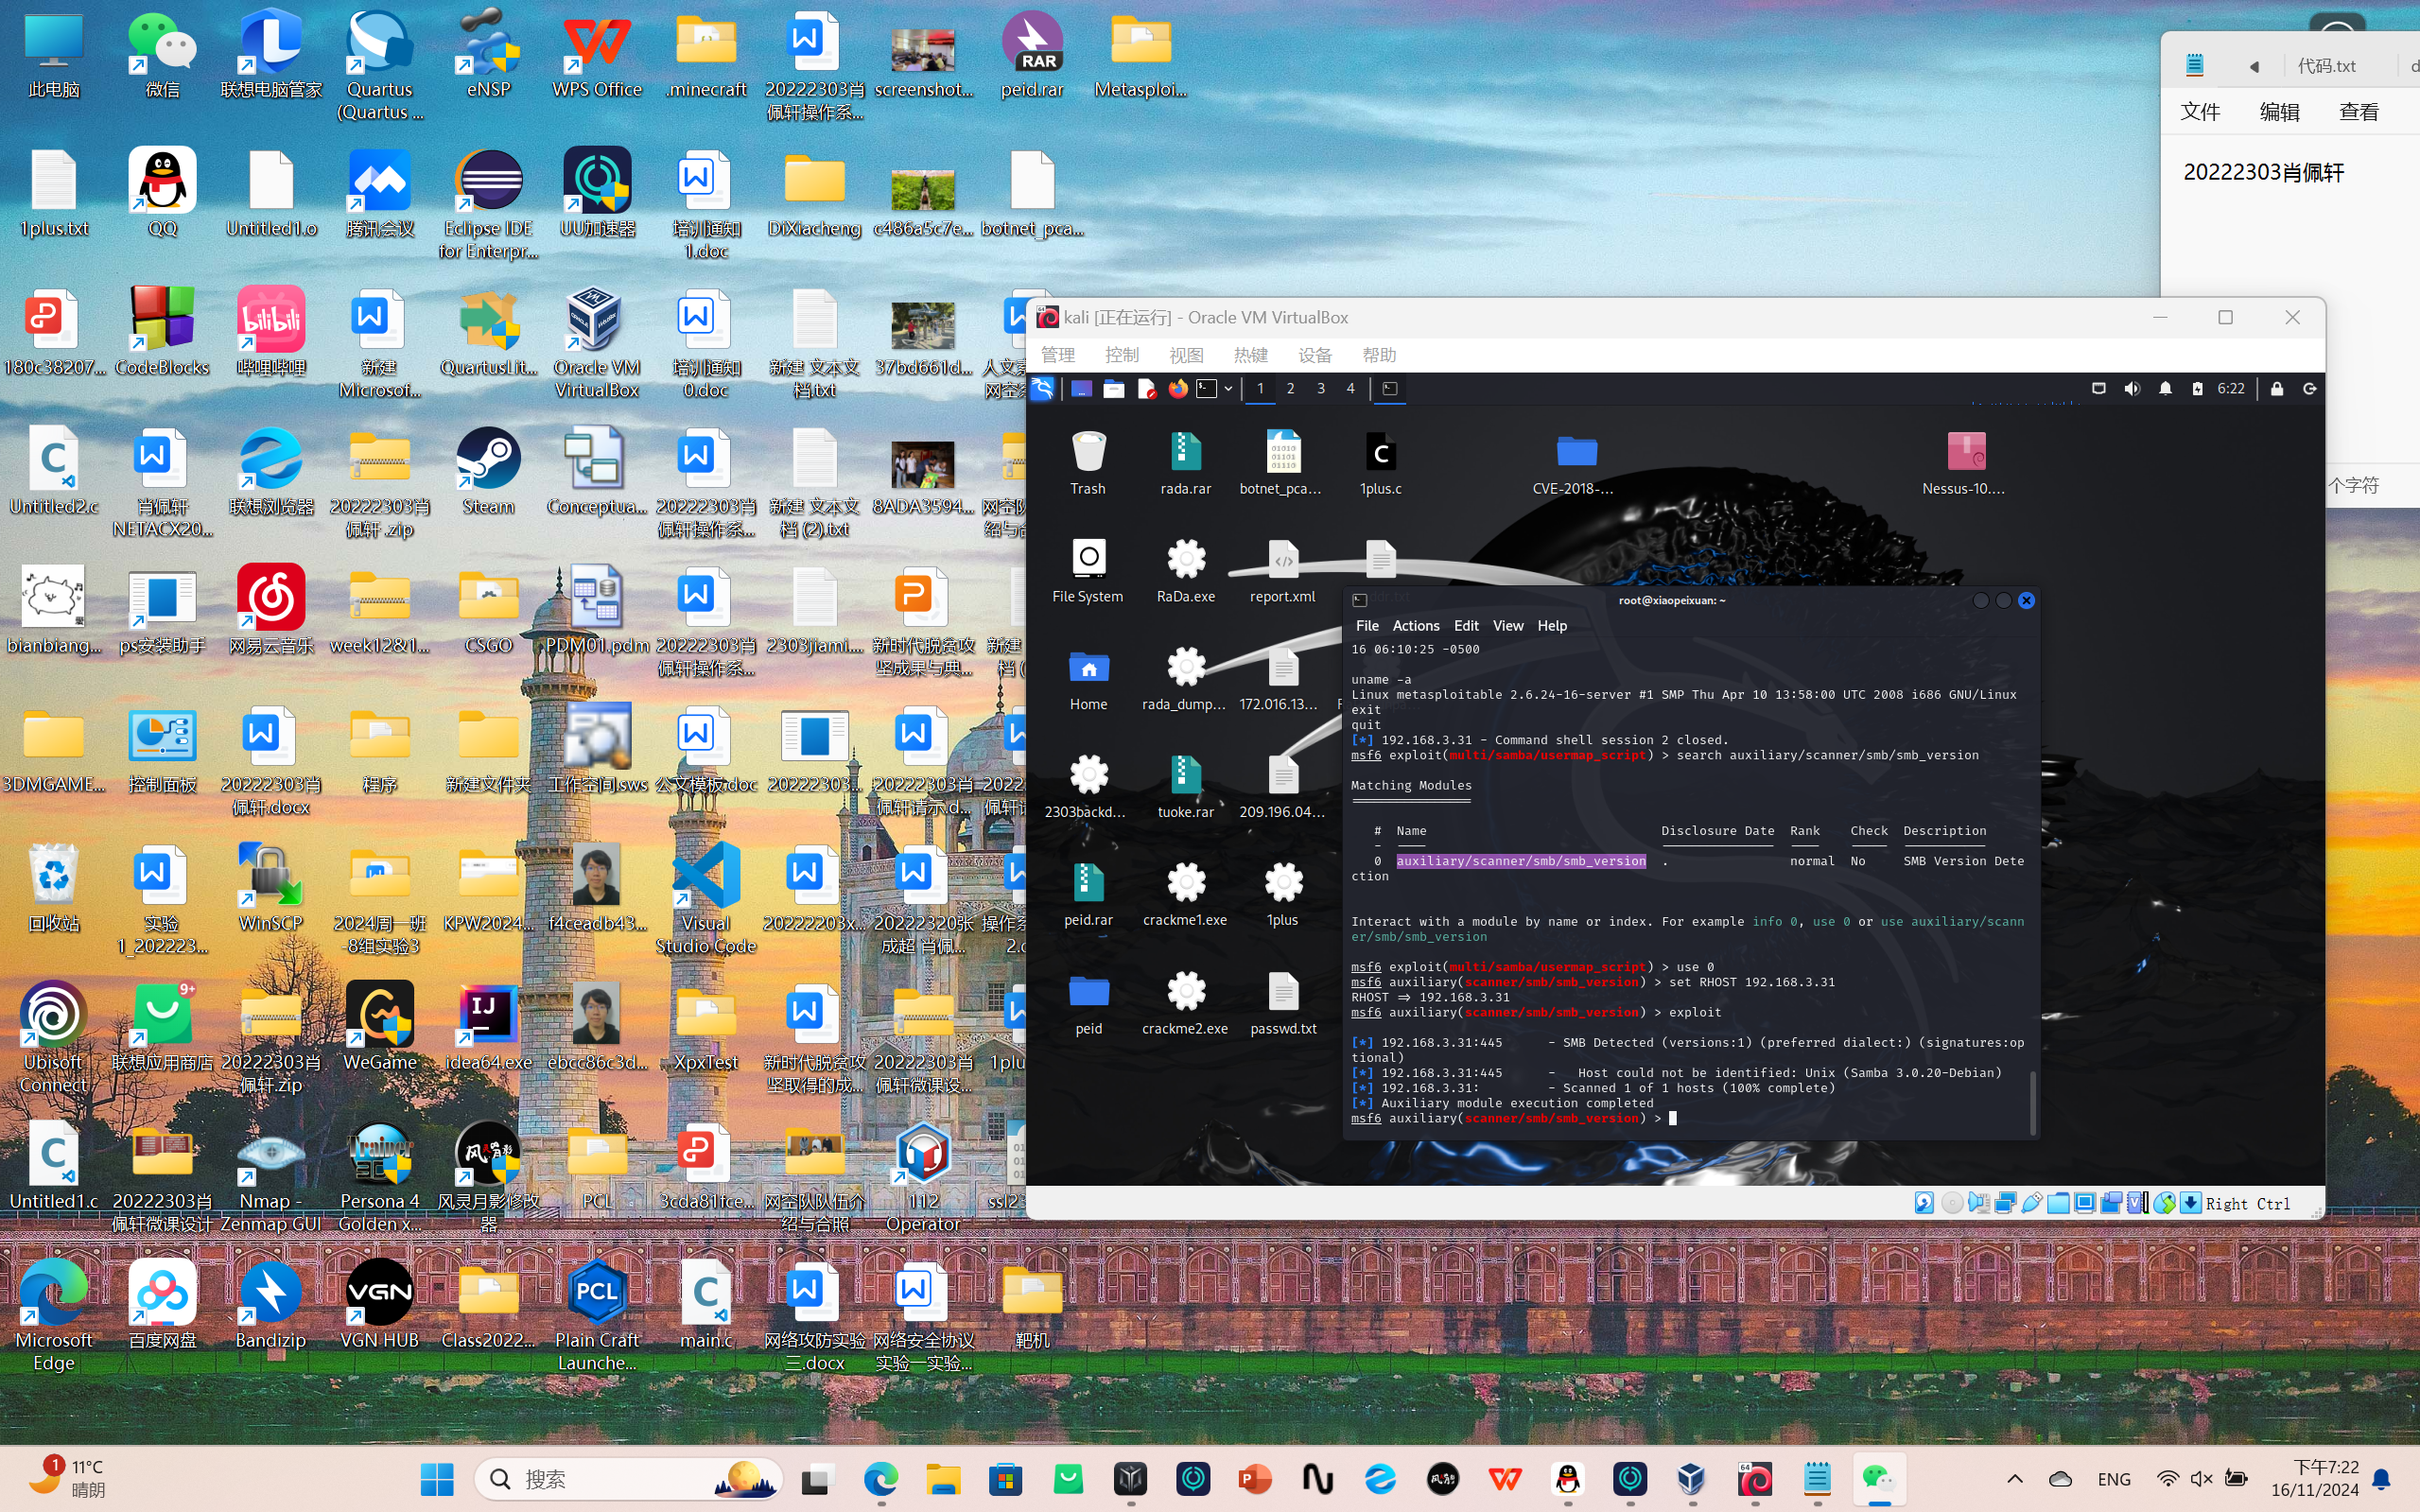Screen dimensions: 2420x1512
Task: Show hidden icons chevron in system tray
Action: (2014, 1479)
